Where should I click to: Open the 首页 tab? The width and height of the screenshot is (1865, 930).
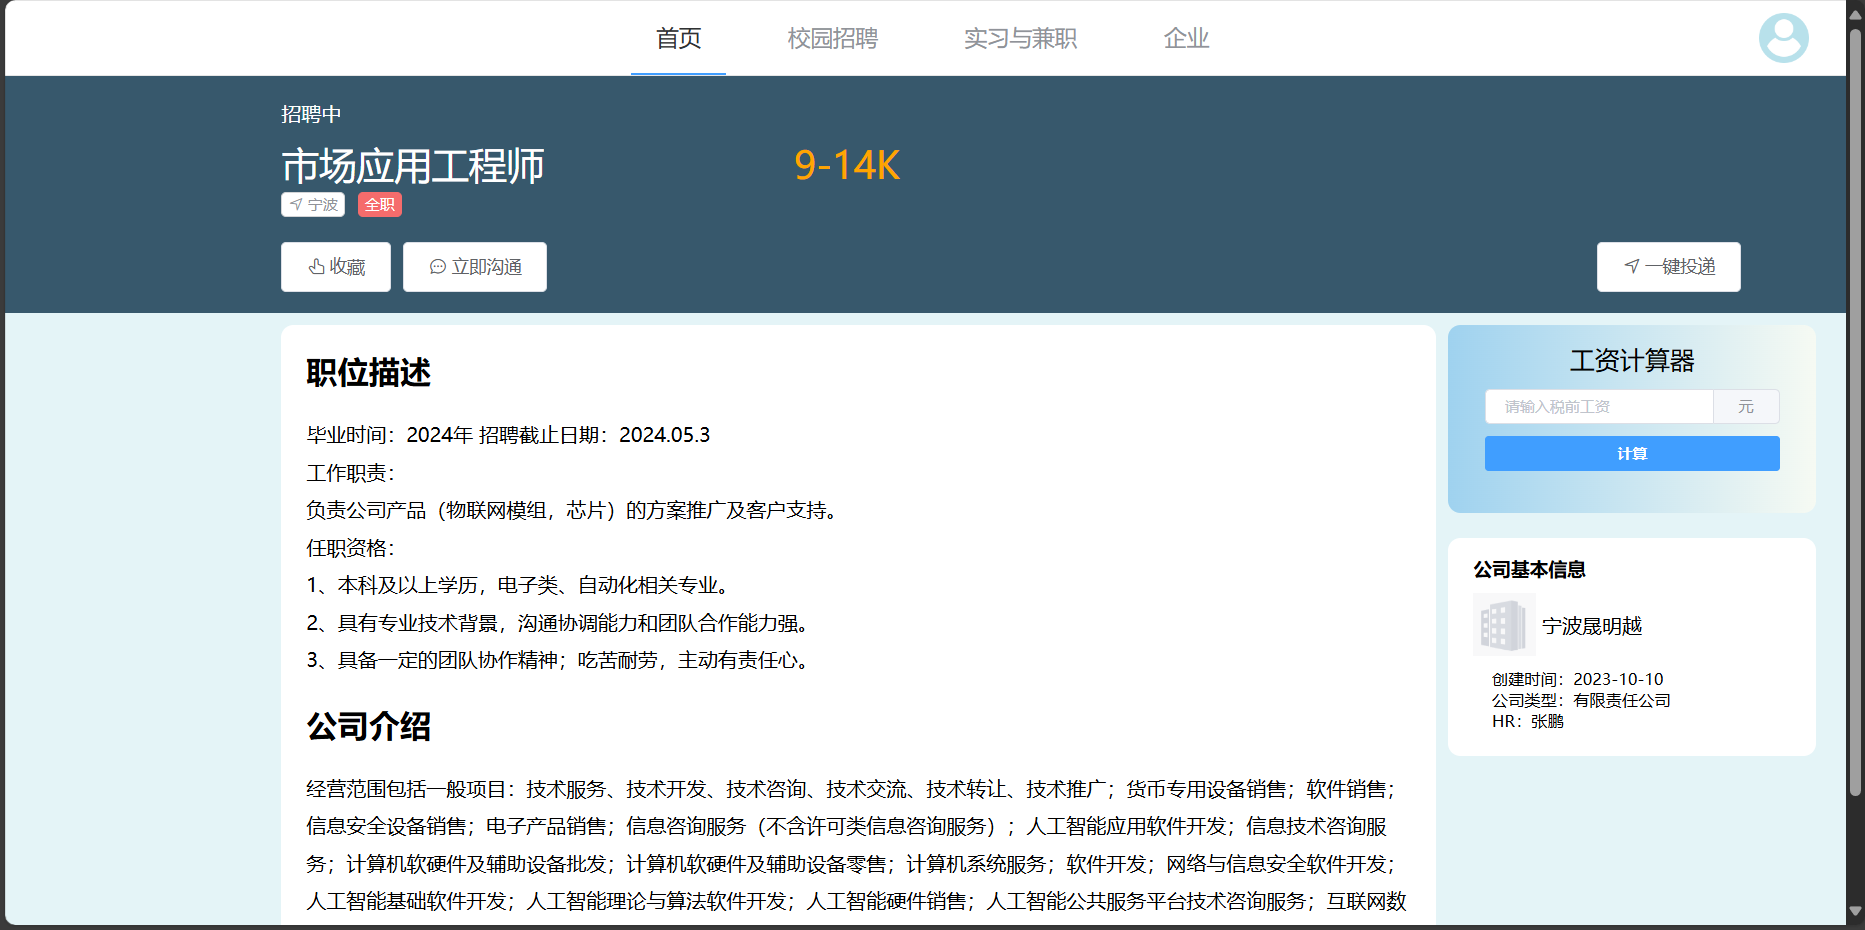point(678,38)
